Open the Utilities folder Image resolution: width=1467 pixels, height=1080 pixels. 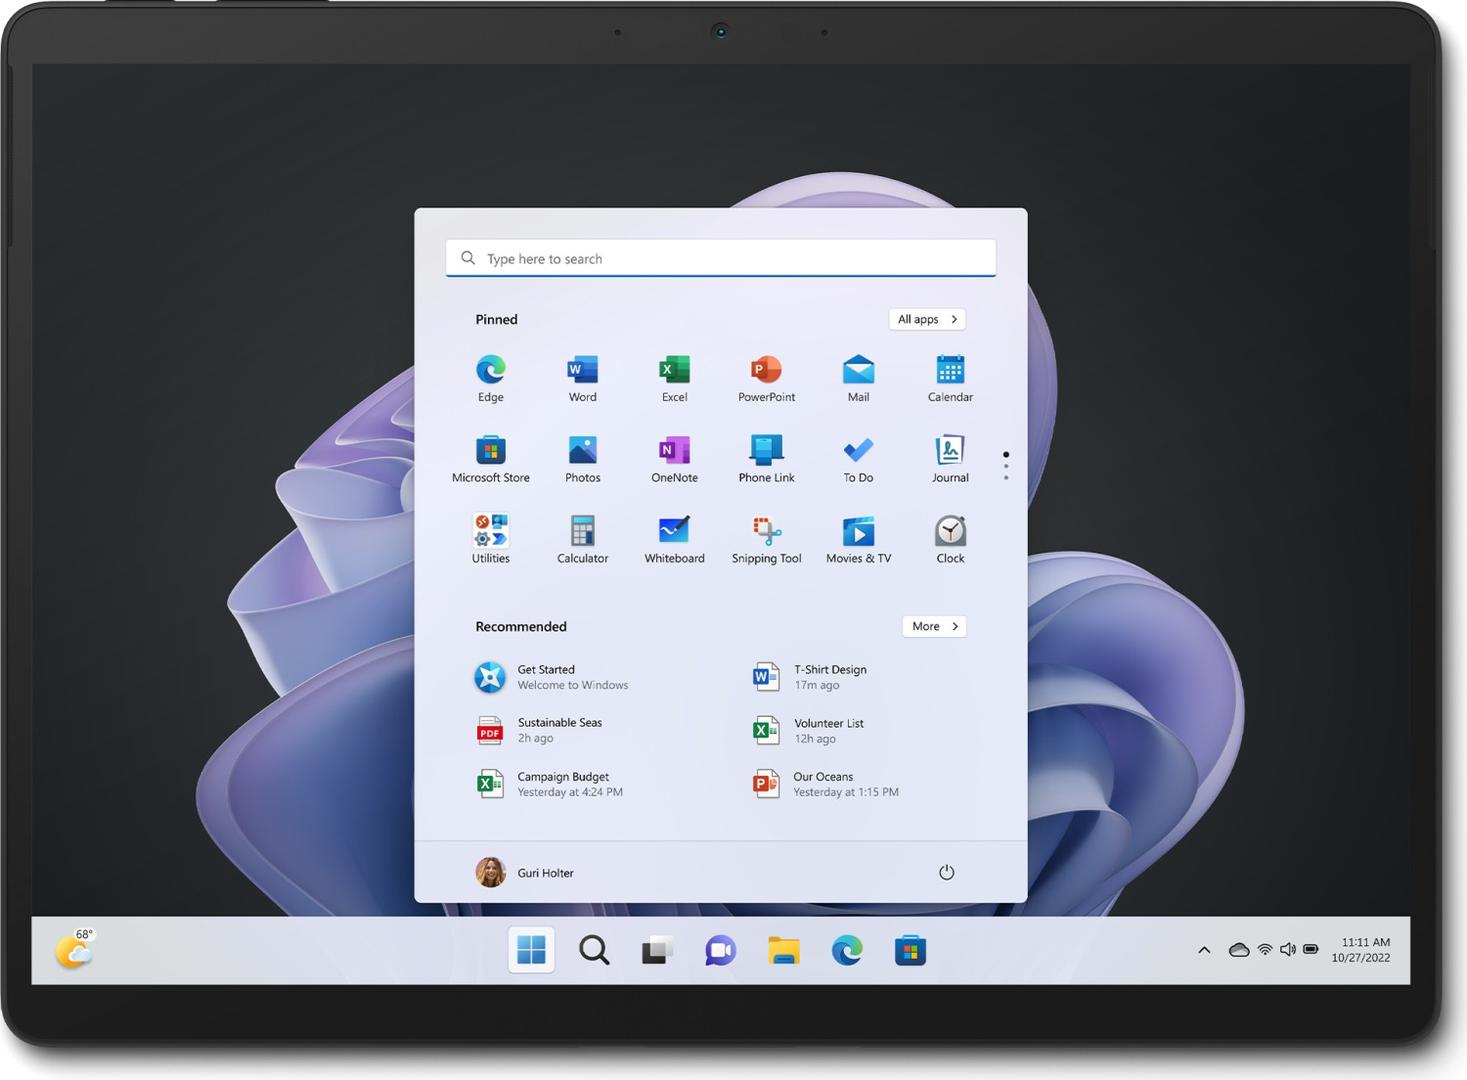tap(490, 540)
